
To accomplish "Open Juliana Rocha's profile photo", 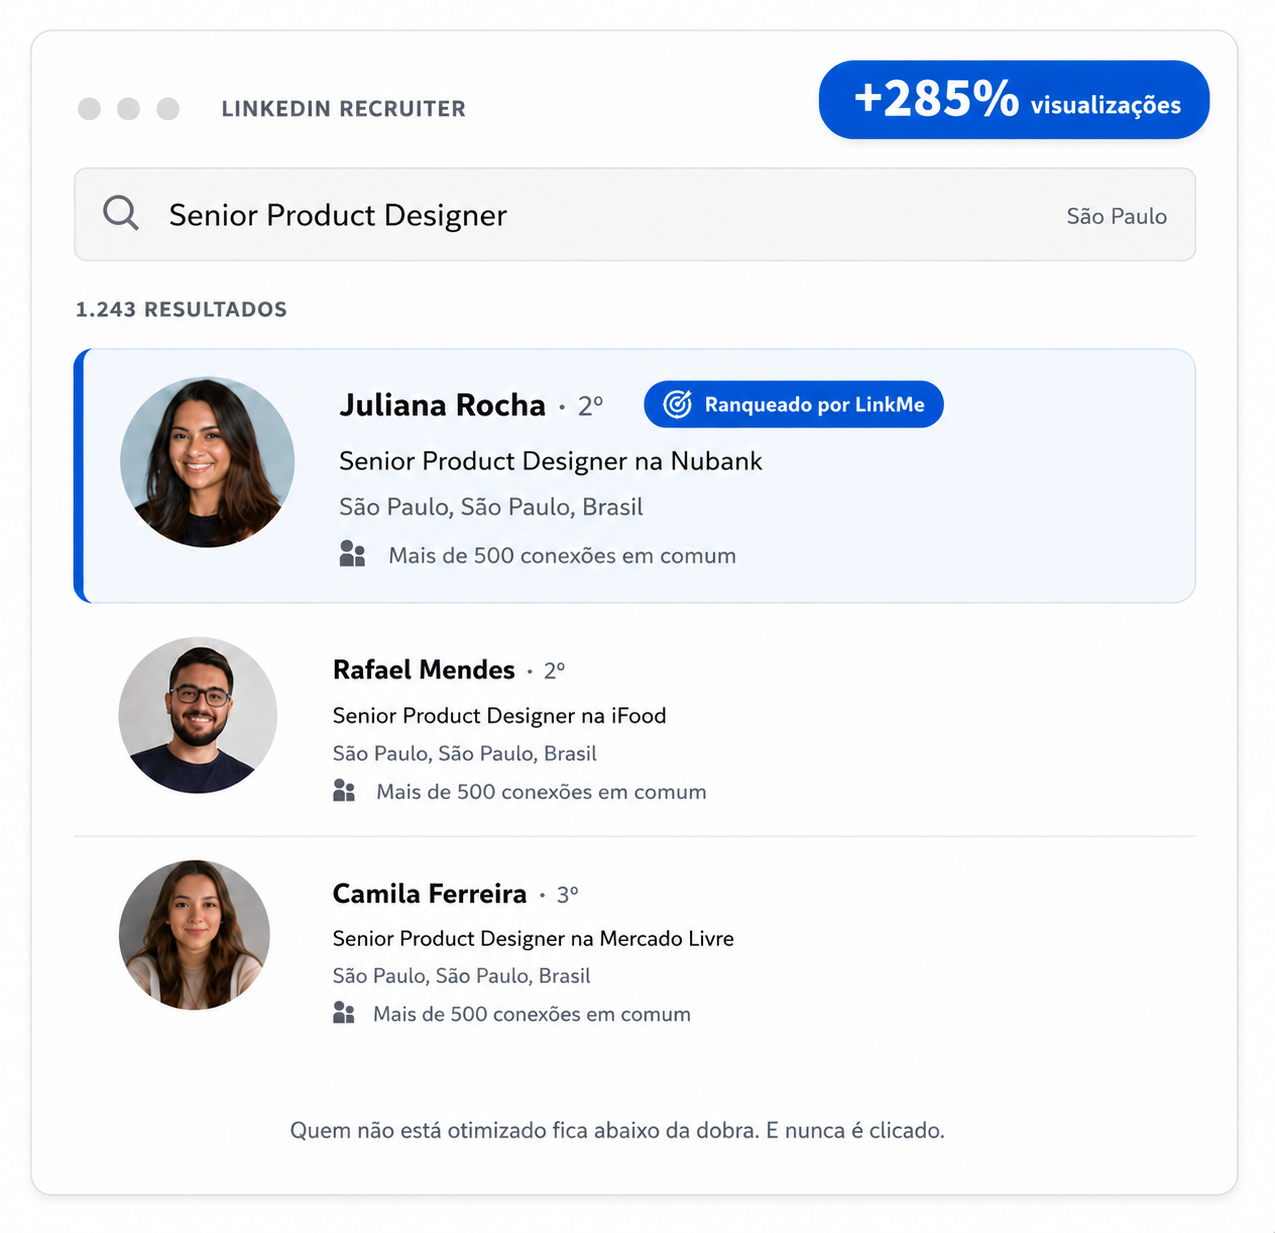I will (x=207, y=462).
